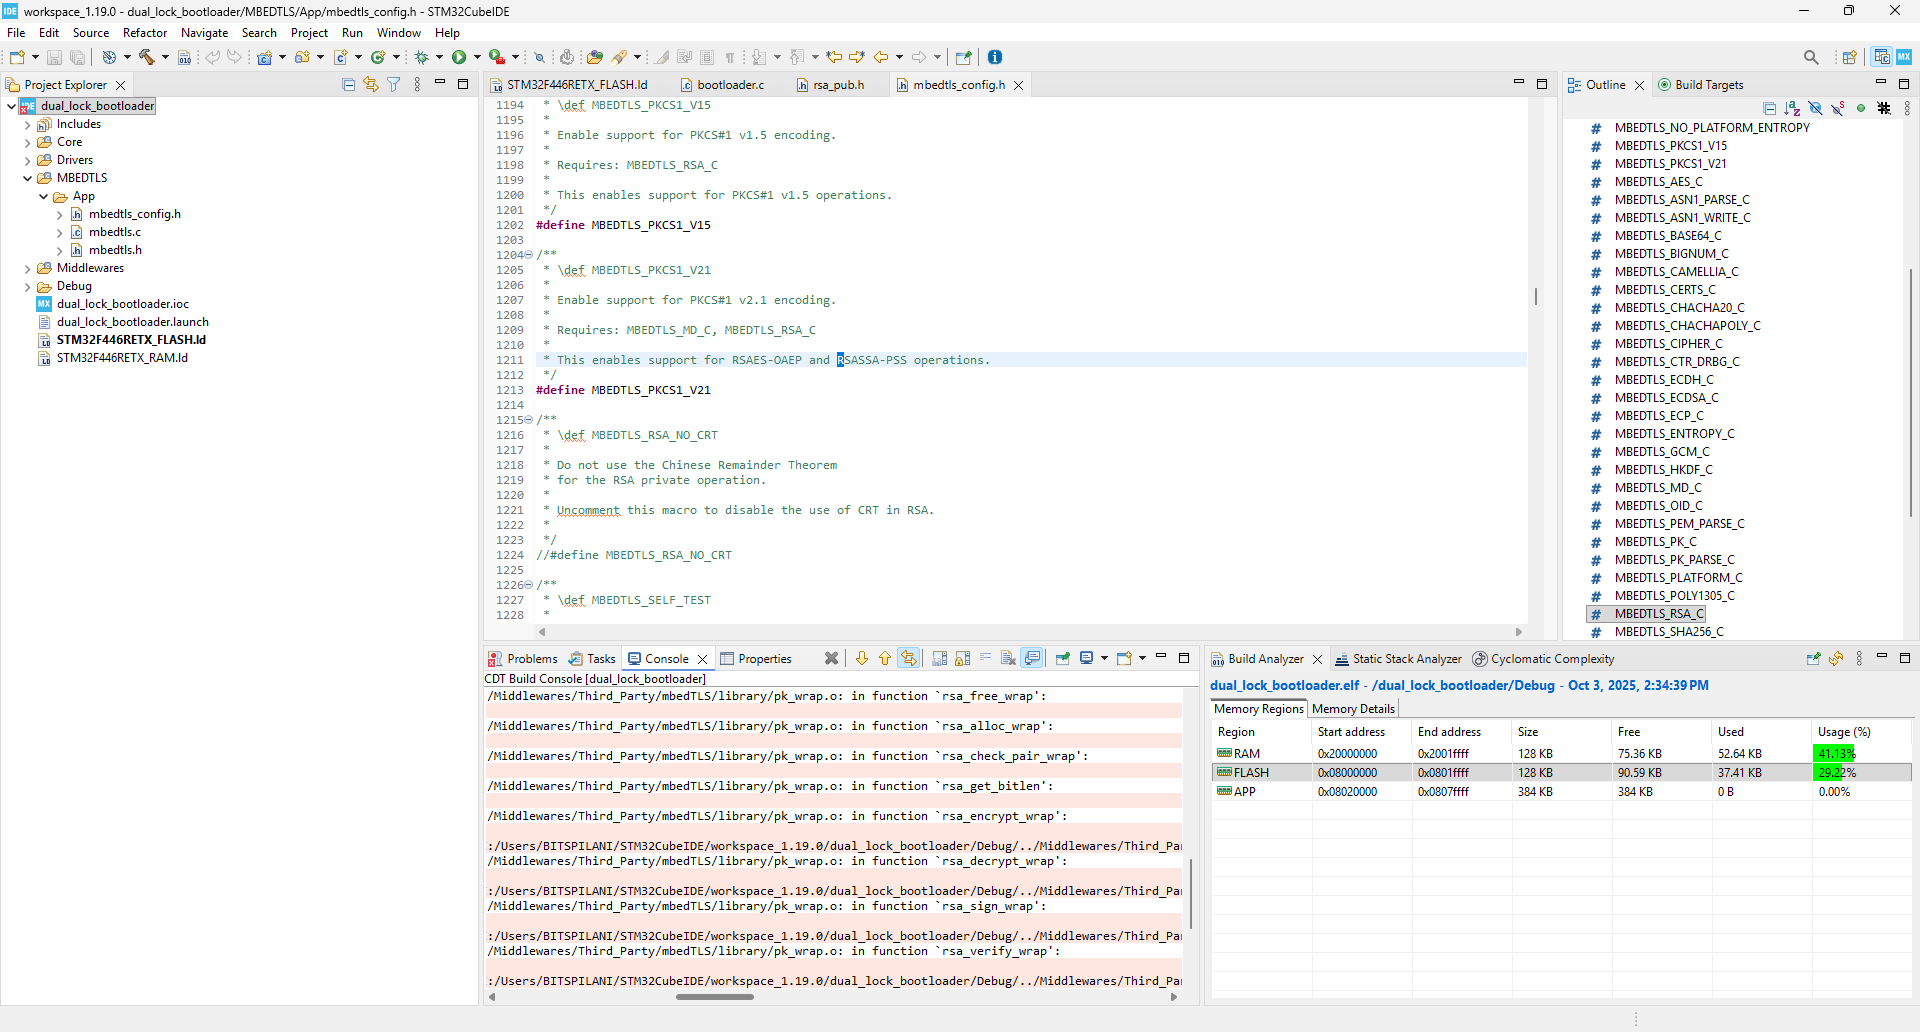Toggle Link with Editor in Project Explorer
1920x1032 pixels.
coord(371,85)
